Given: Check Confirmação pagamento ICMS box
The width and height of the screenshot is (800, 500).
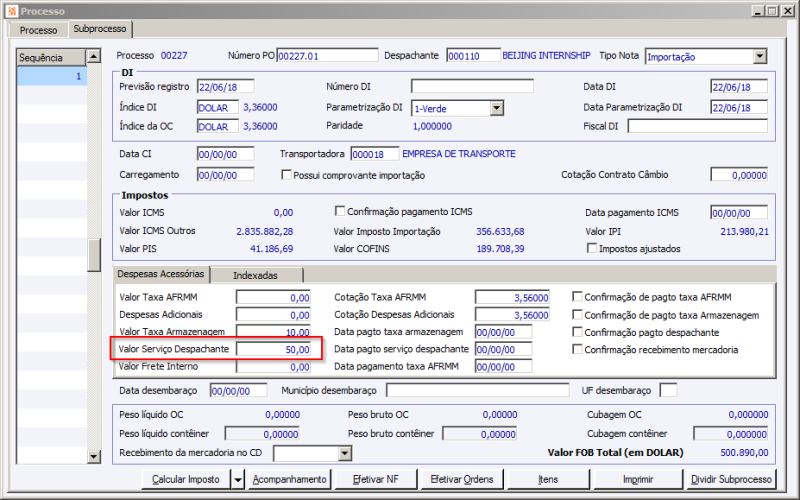Looking at the screenshot, I should (x=339, y=212).
